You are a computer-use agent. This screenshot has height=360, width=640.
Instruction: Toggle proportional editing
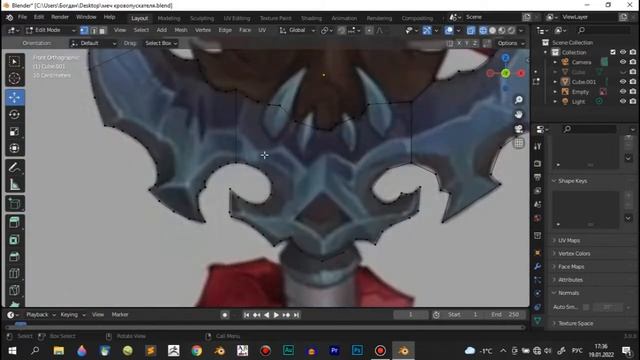(x=369, y=30)
